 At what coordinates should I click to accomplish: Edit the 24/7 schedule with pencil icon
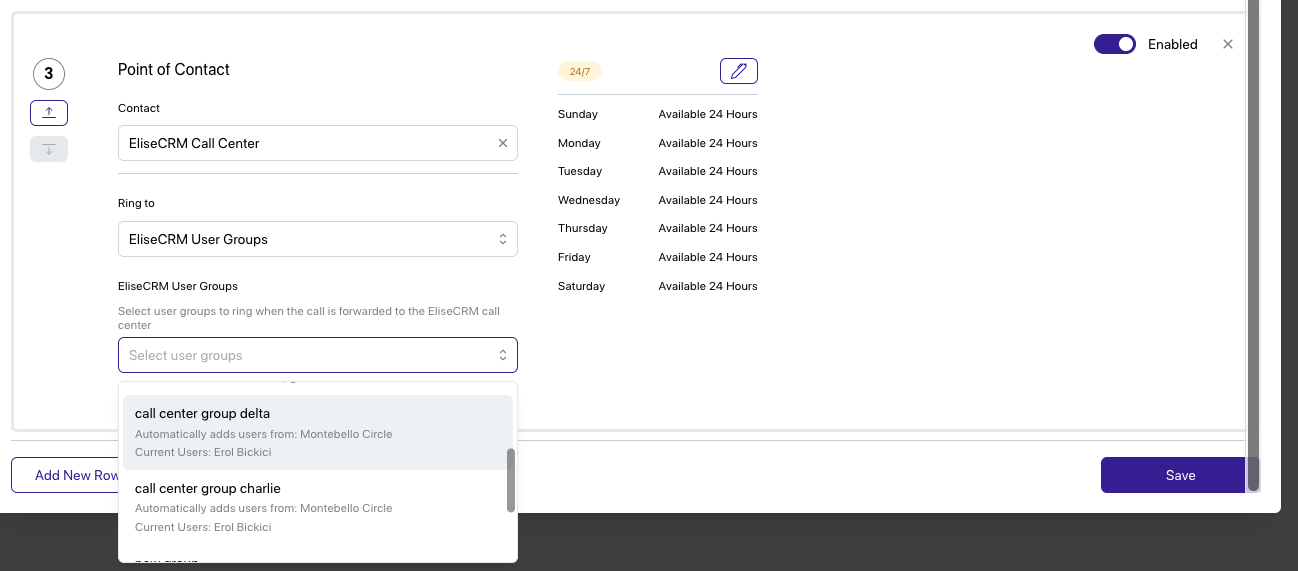pyautogui.click(x=739, y=71)
